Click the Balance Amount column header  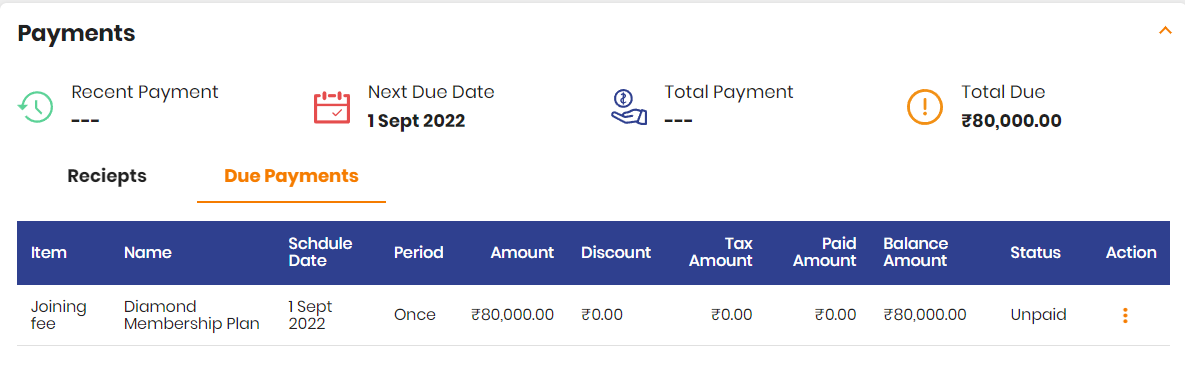(x=915, y=253)
